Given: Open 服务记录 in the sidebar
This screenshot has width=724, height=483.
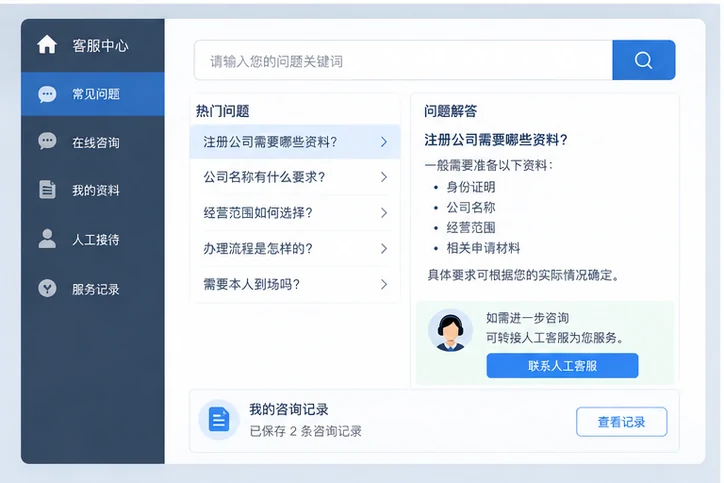Looking at the screenshot, I should coord(93,289).
